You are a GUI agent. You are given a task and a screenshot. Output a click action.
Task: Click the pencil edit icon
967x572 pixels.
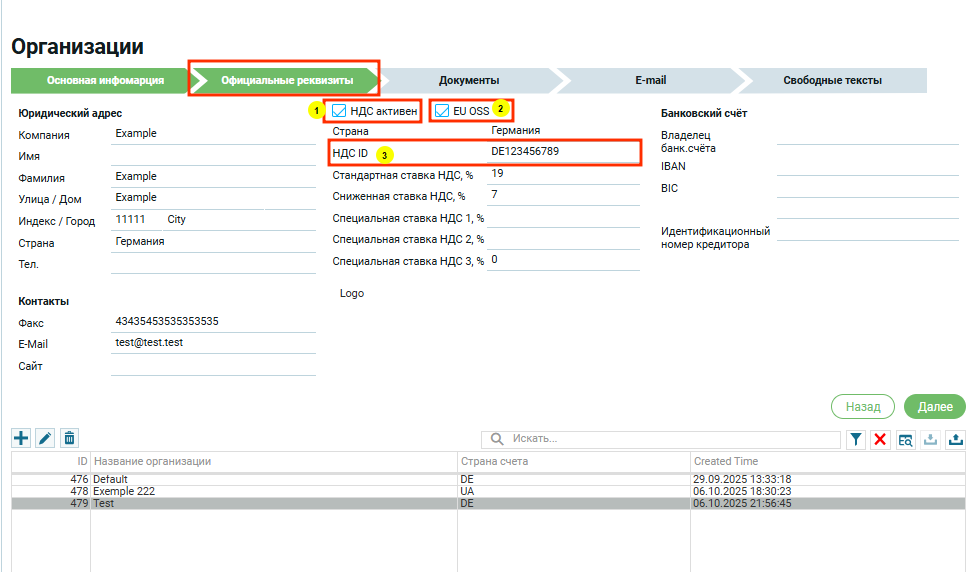click(45, 438)
